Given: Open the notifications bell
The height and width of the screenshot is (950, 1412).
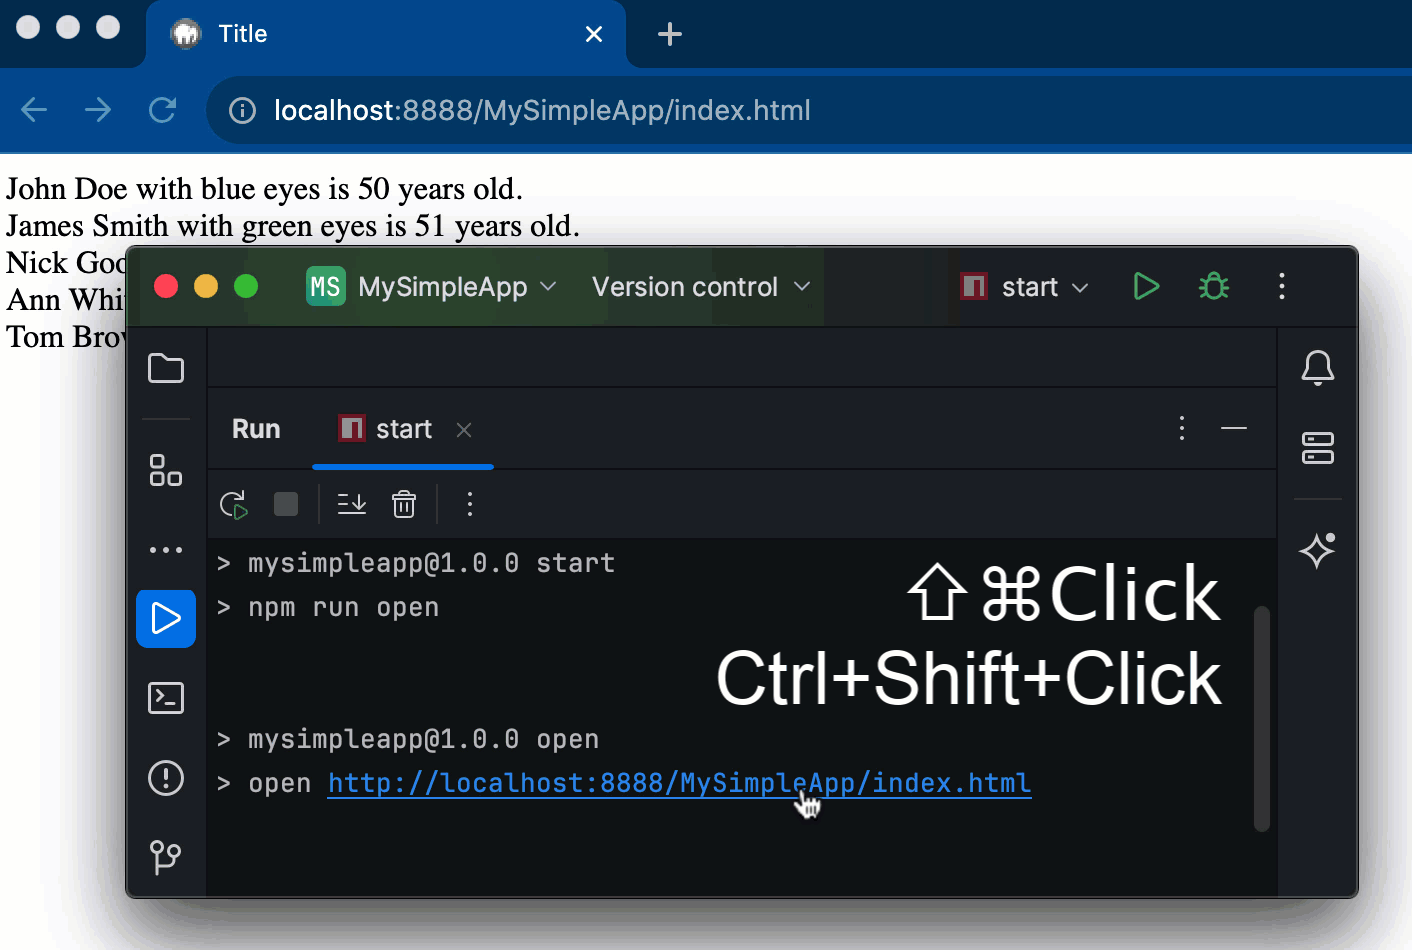Looking at the screenshot, I should (1317, 368).
